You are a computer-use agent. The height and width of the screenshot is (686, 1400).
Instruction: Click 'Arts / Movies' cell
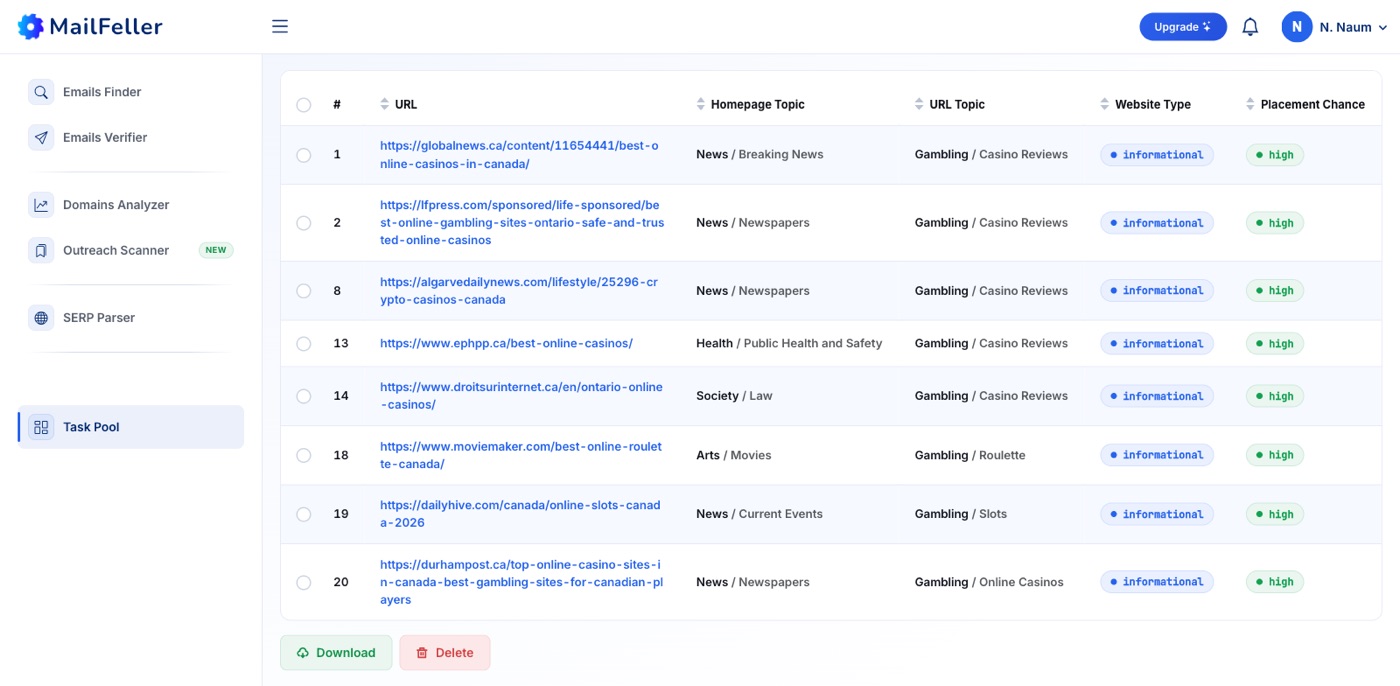[734, 455]
